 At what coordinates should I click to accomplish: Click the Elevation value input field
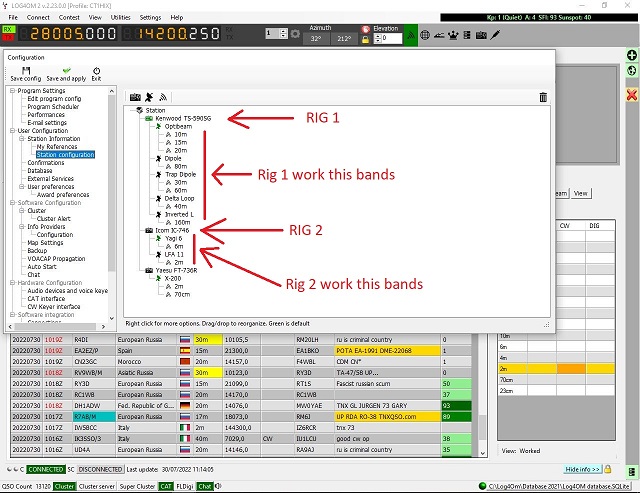392,38
